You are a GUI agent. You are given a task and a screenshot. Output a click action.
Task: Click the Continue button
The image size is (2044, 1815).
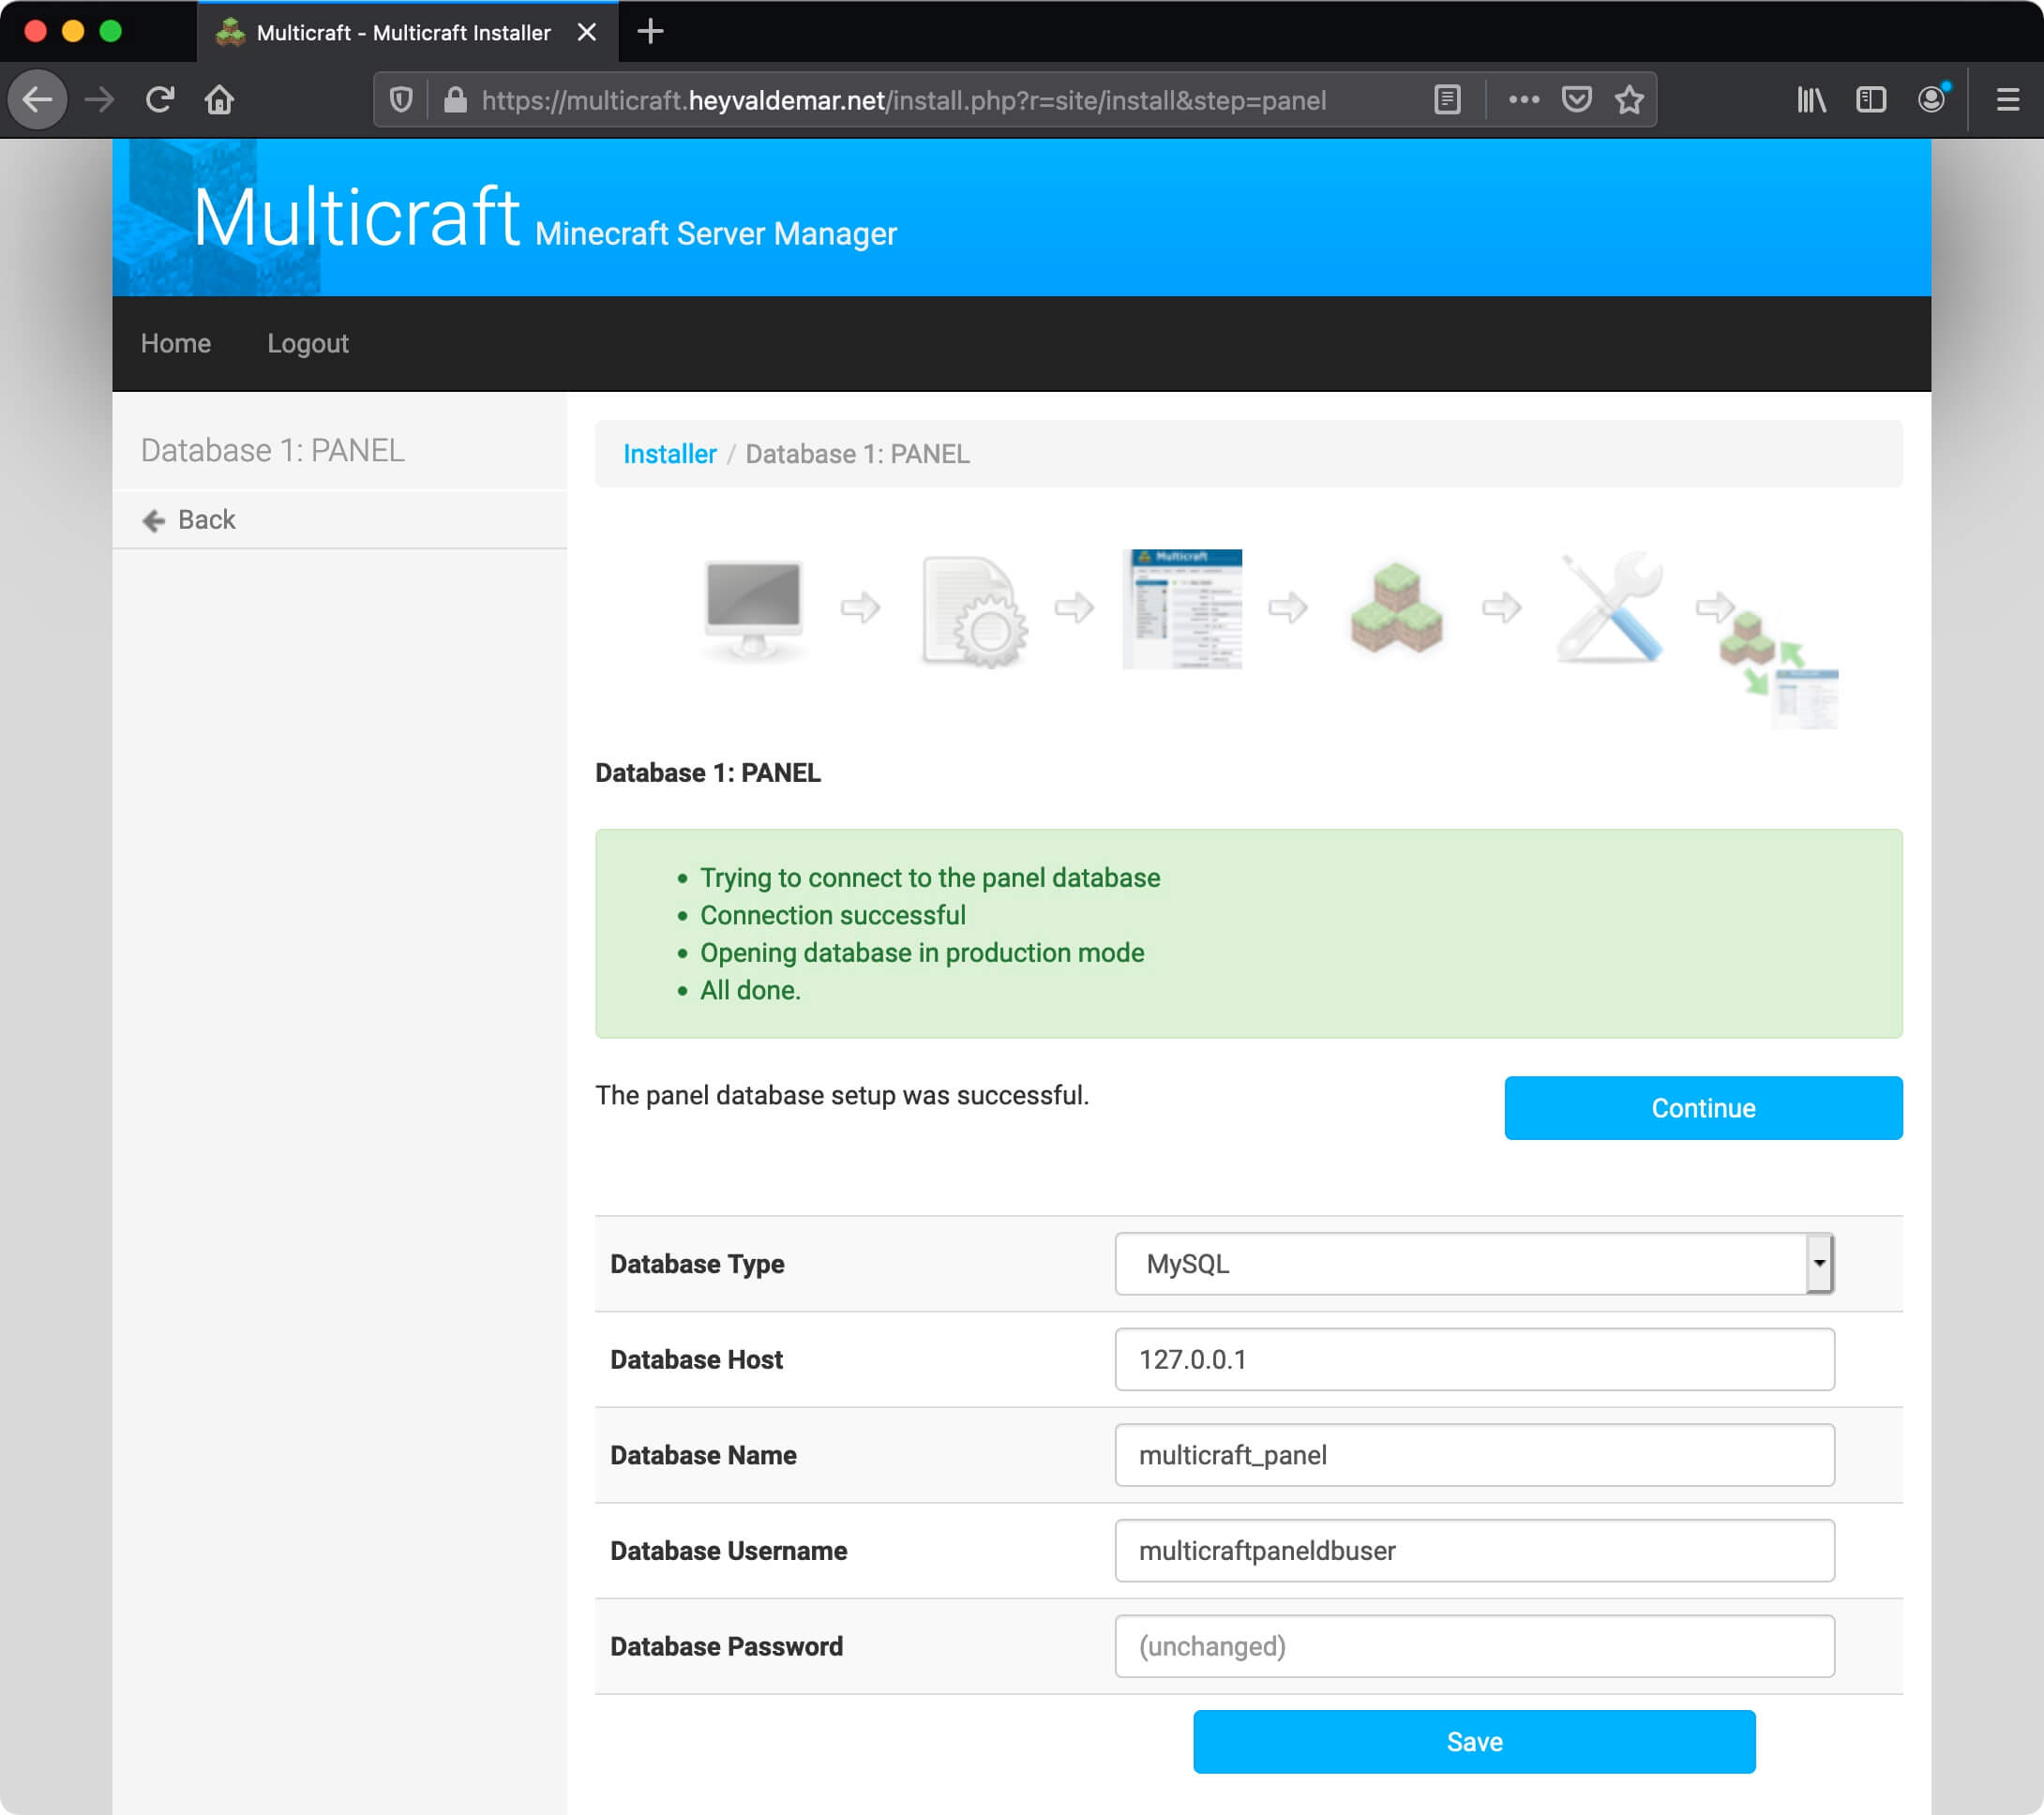pyautogui.click(x=1703, y=1107)
